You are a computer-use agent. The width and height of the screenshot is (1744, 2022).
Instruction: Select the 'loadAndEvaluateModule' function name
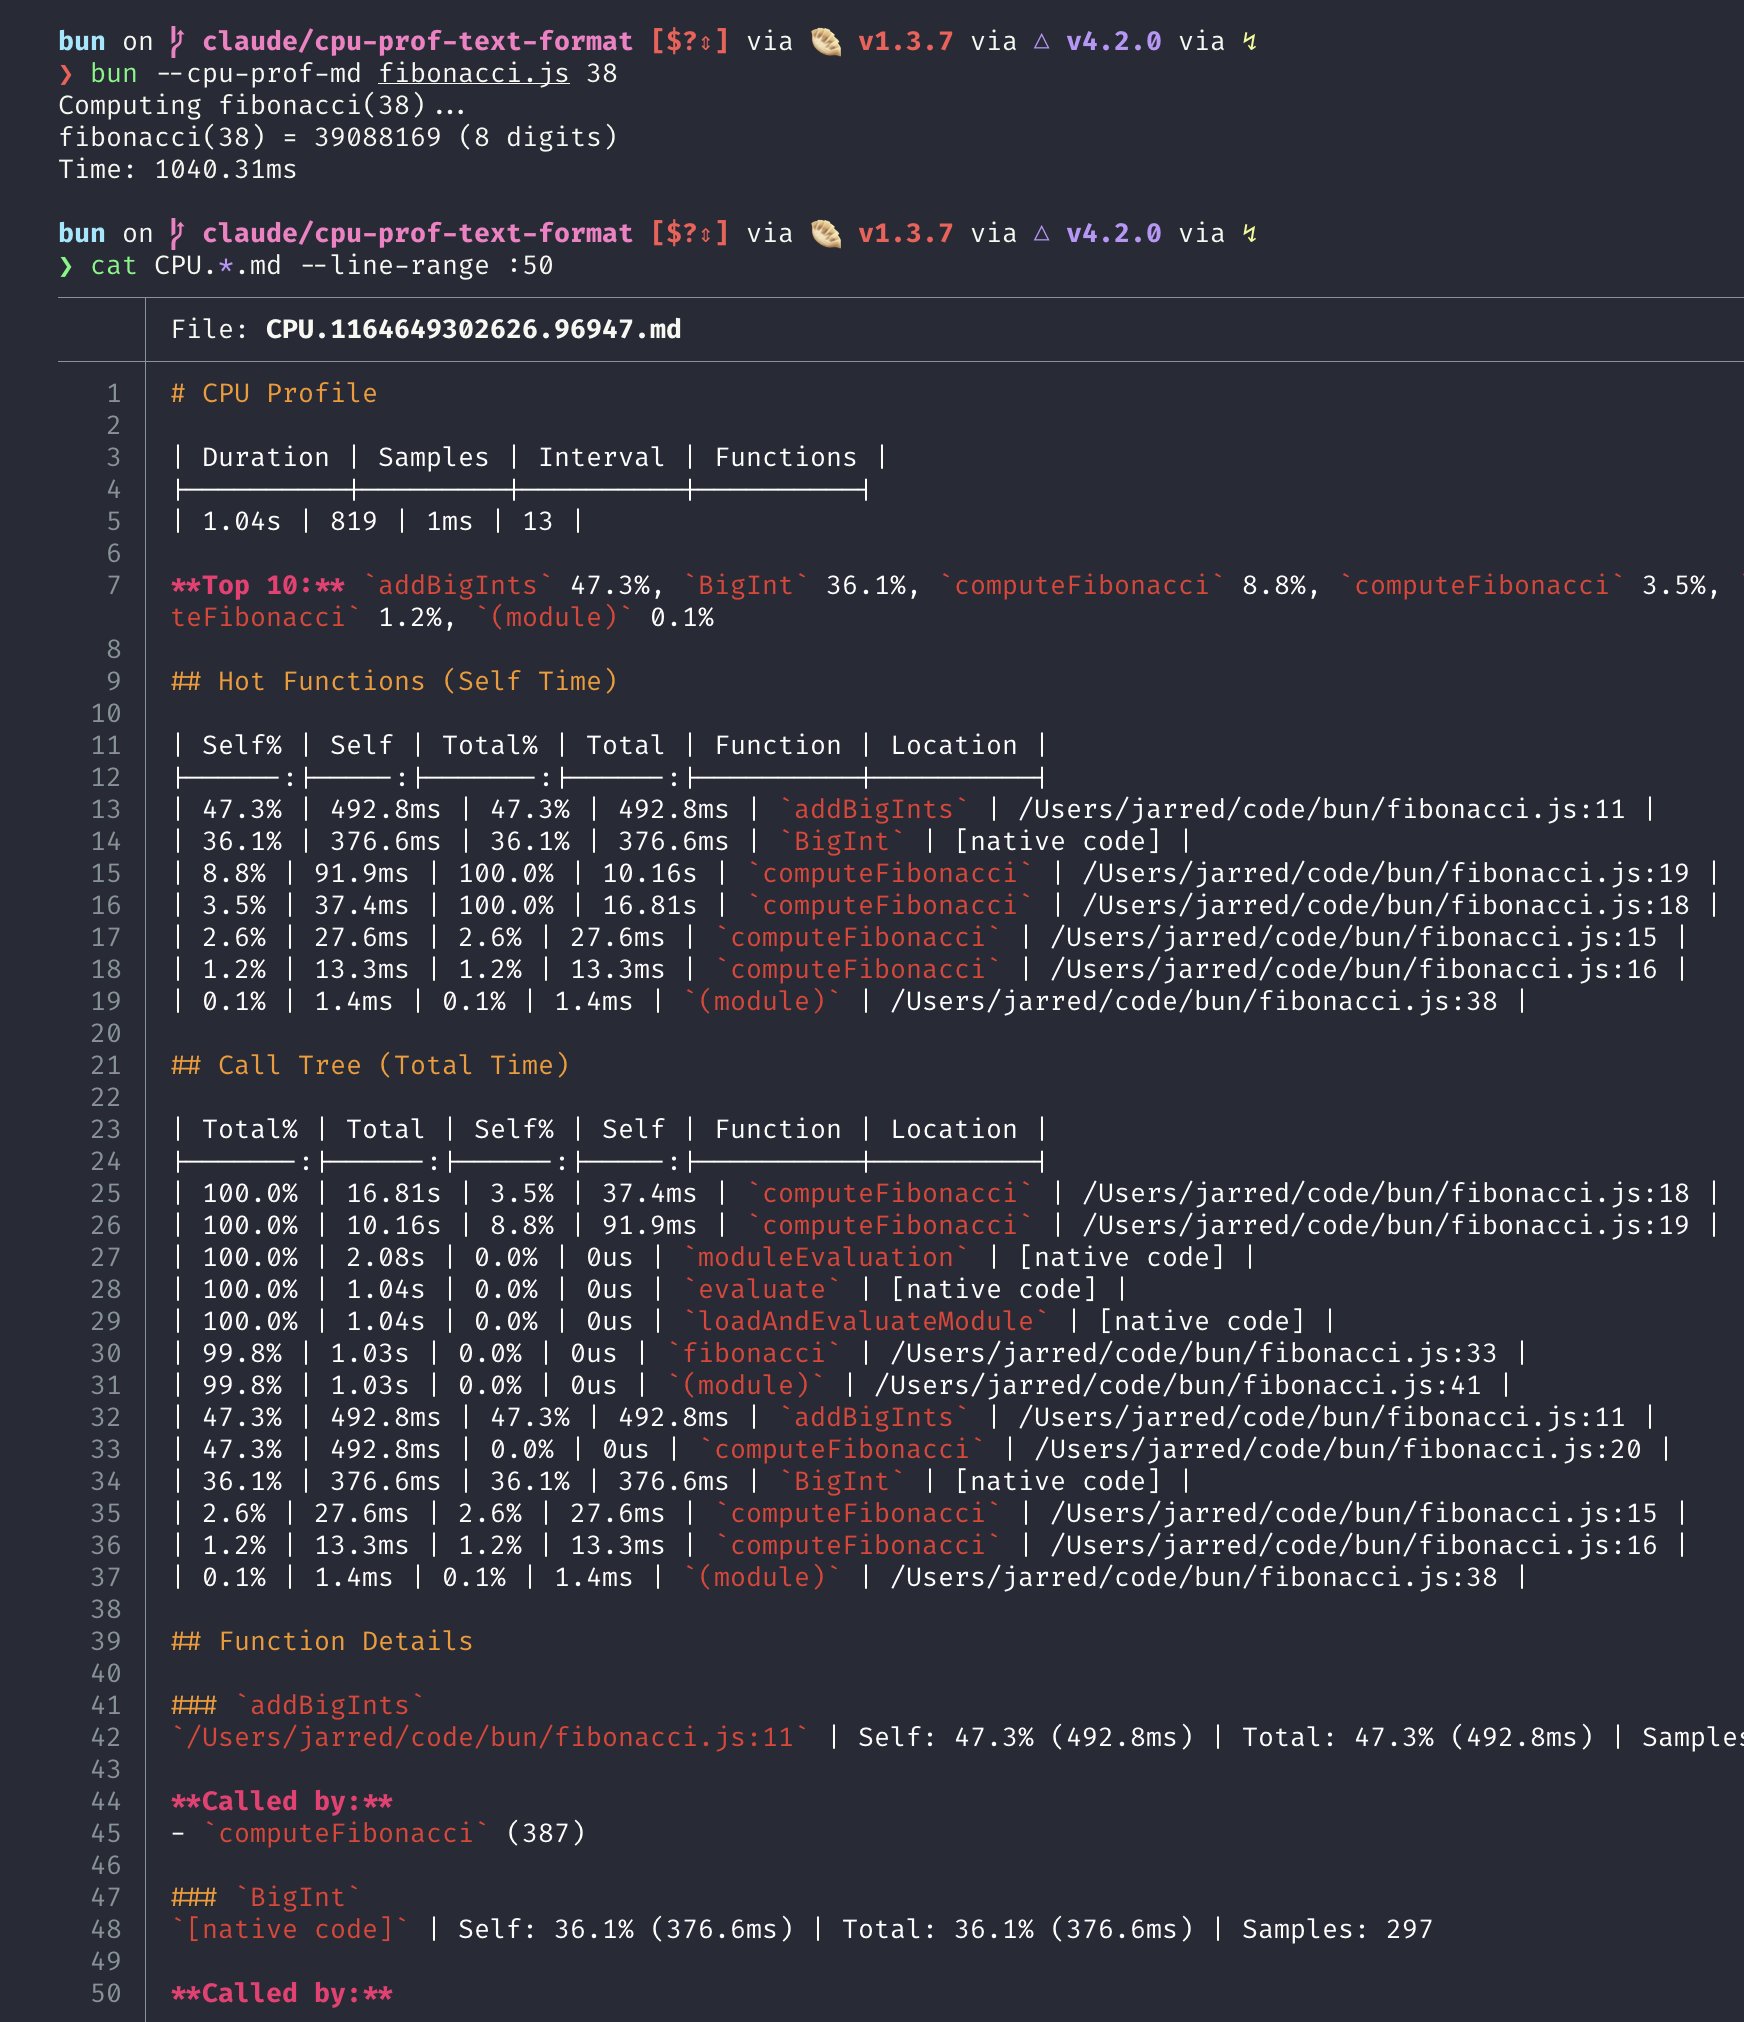click(865, 1321)
